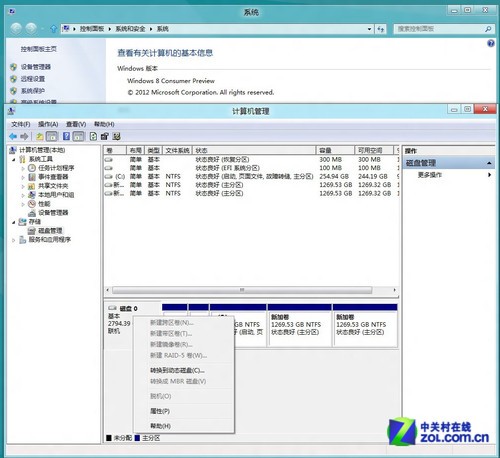500x458 pixels.
Task: Expand the 性能 tree node
Action: (x=23, y=204)
